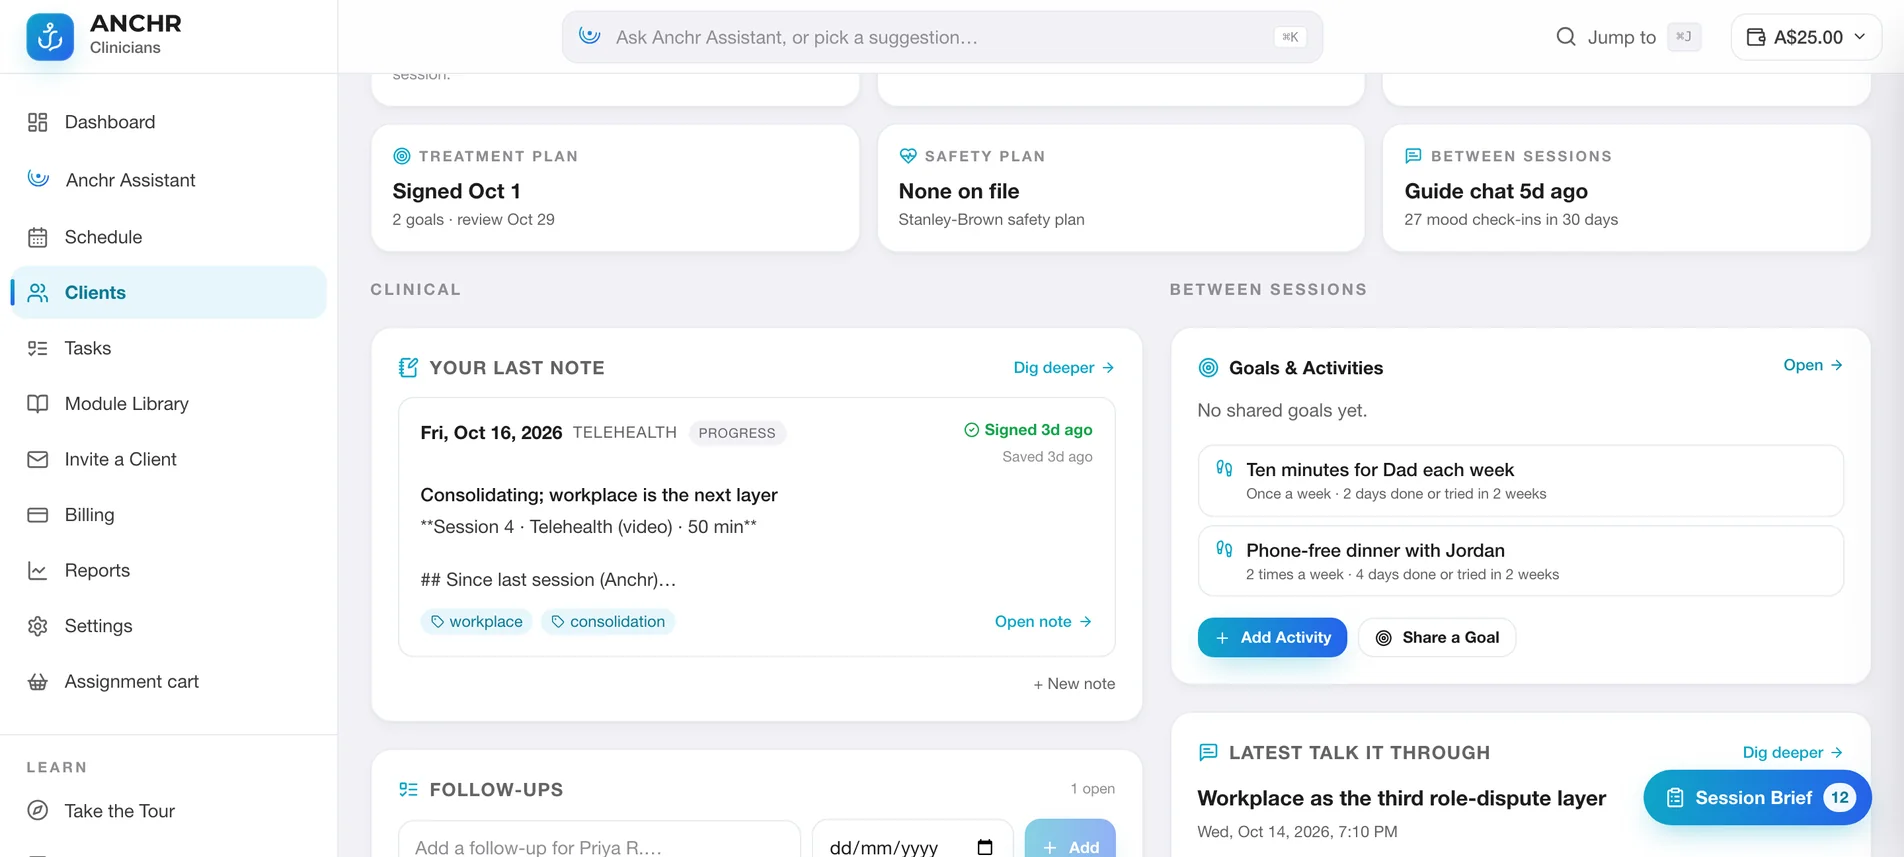Click the Schedule calendar icon
This screenshot has width=1904, height=857.
[x=38, y=237]
